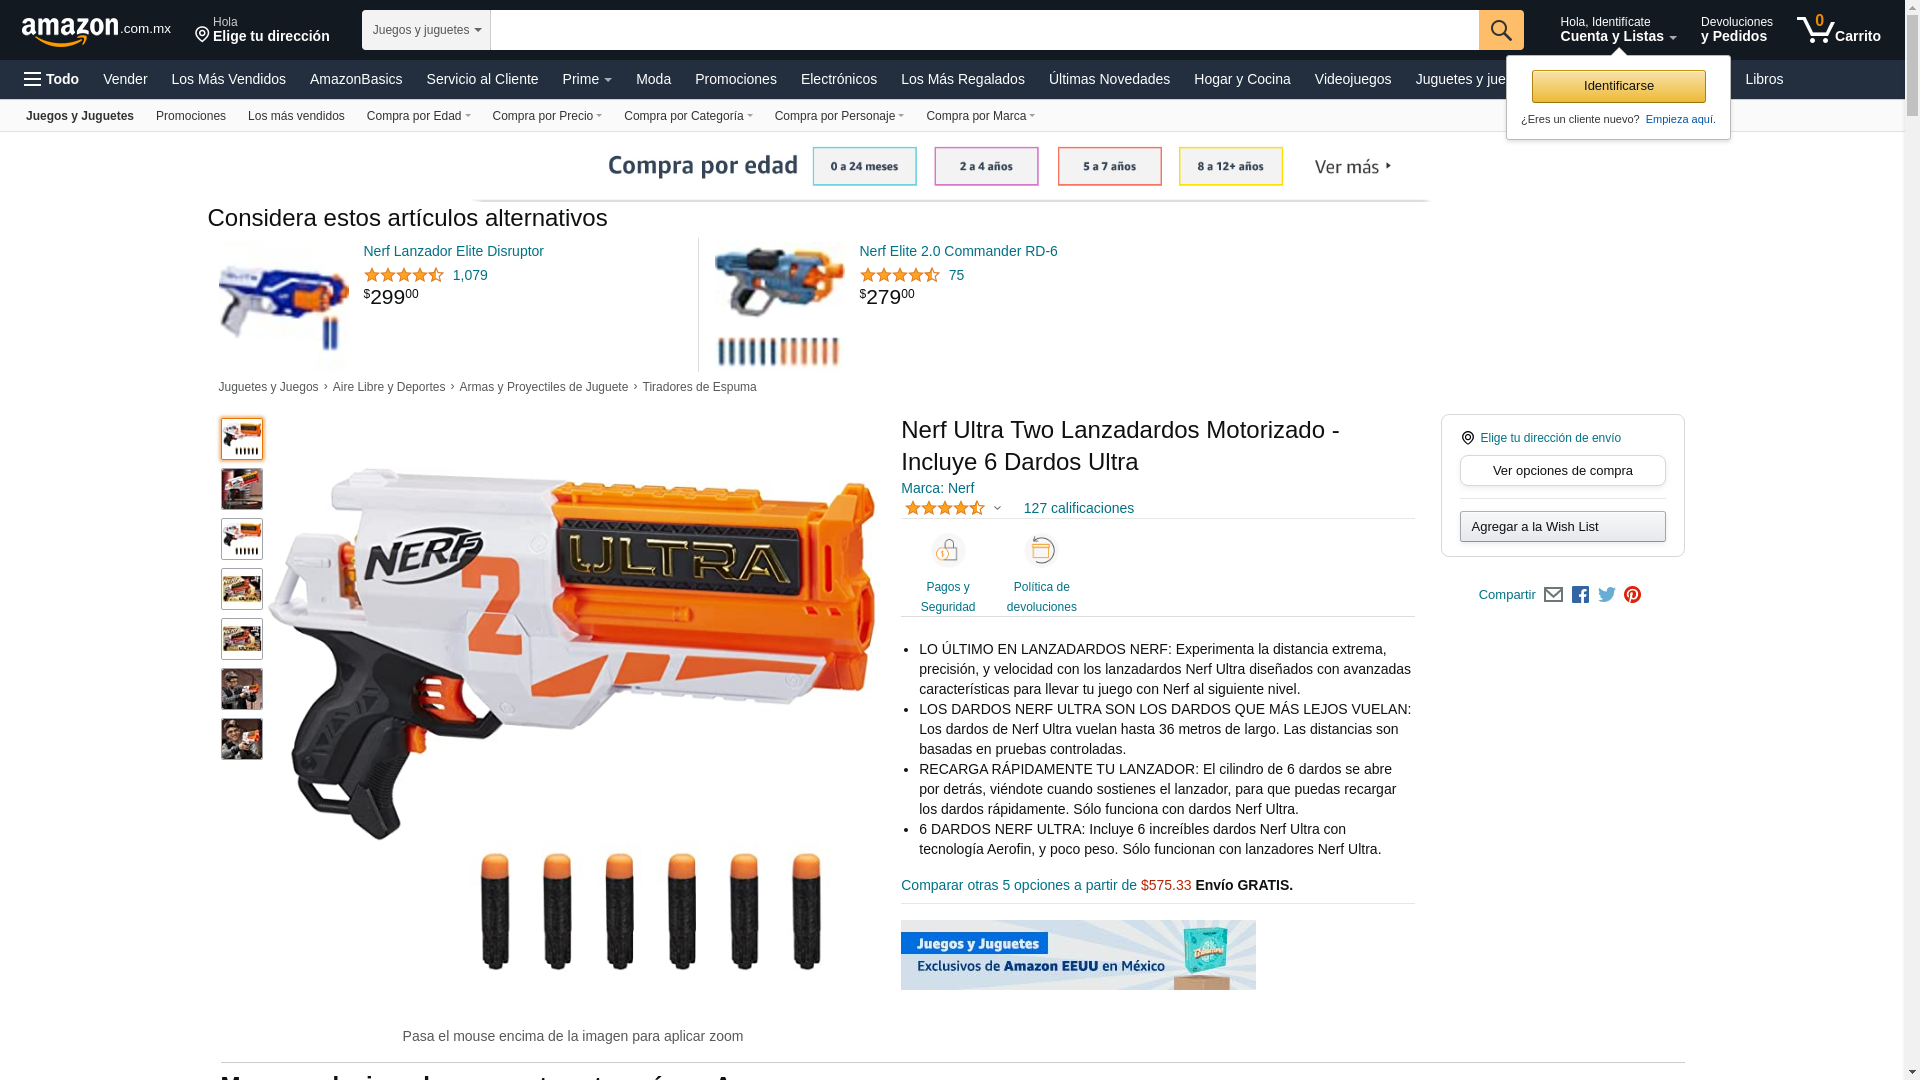Expand the Juegos y juguetes search category dropdown

(x=426, y=30)
